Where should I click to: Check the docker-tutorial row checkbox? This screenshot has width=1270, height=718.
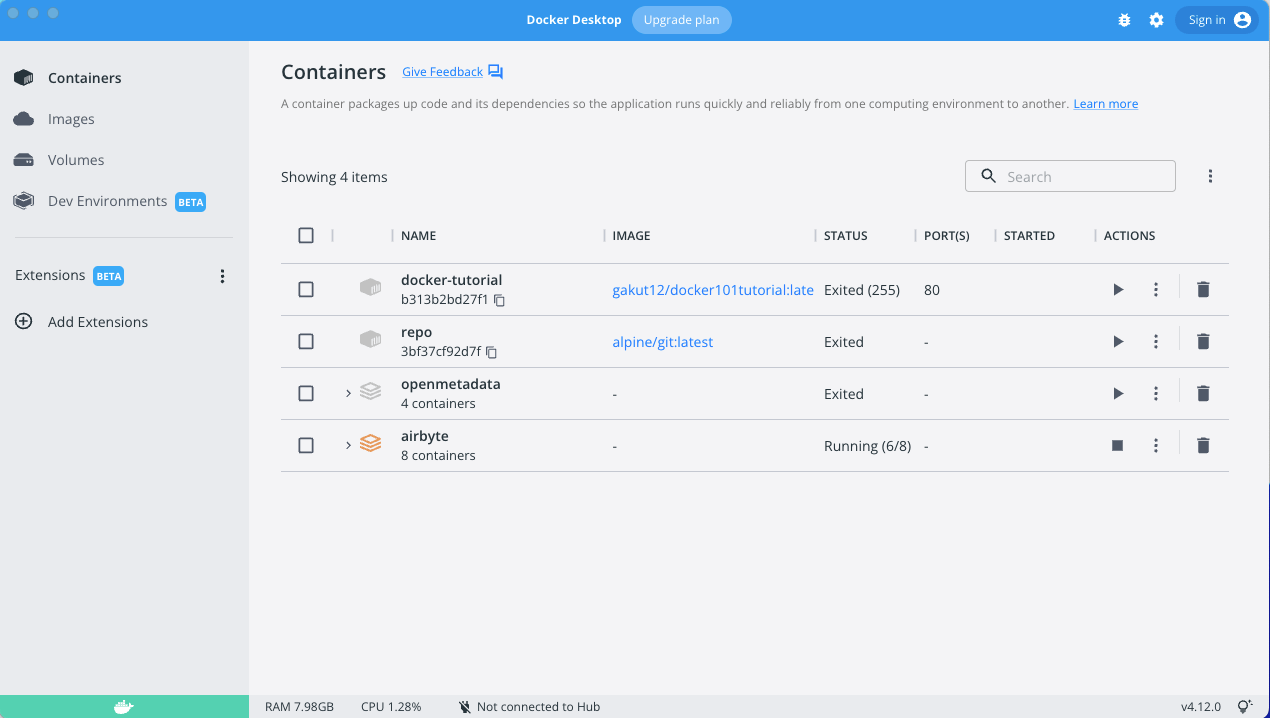pos(306,290)
